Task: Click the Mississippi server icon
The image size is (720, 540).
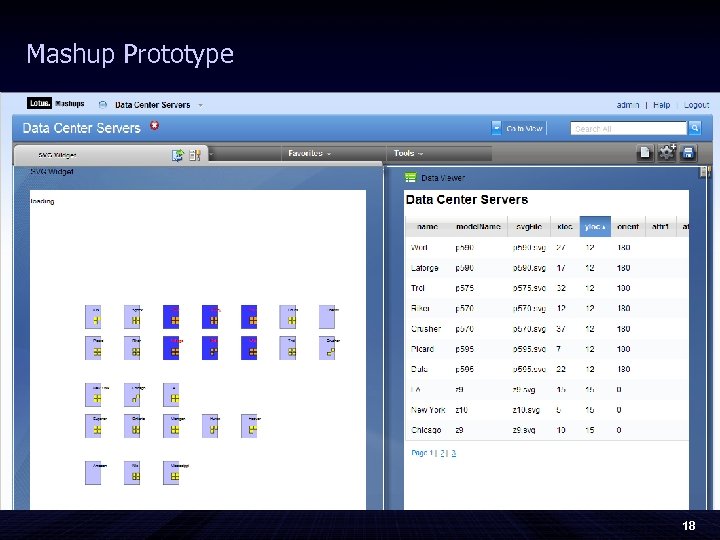Action: [171, 472]
